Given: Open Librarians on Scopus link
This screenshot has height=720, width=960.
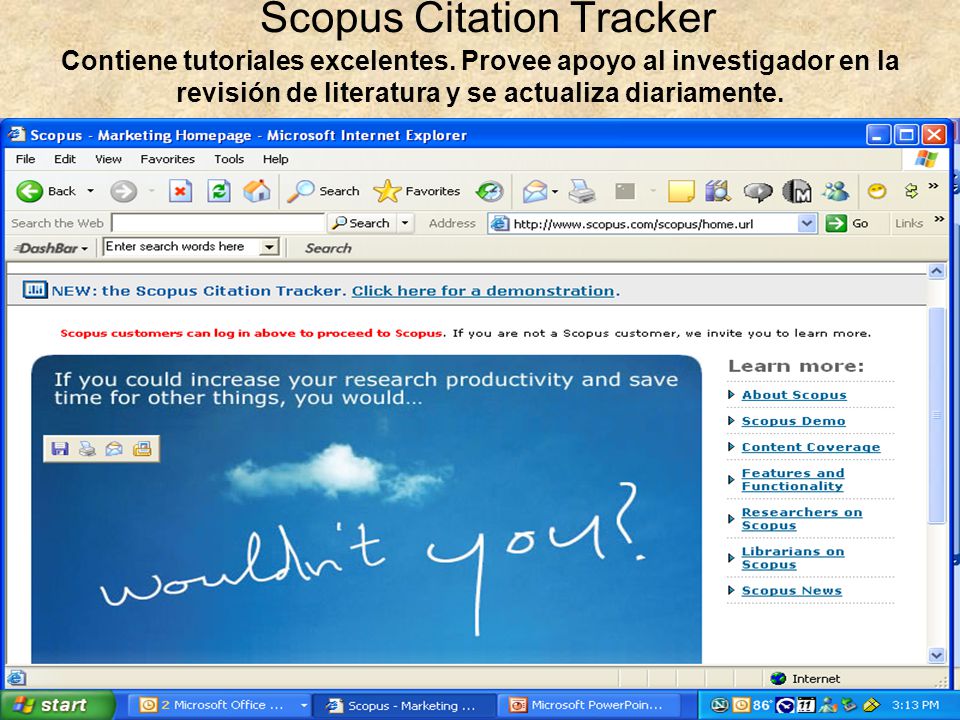Looking at the screenshot, I should 793,558.
